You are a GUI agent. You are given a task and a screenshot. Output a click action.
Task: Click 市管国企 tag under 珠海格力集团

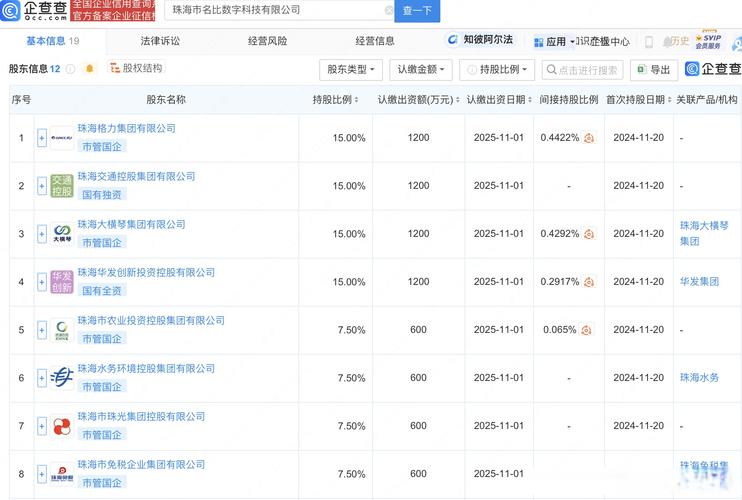coord(102,147)
